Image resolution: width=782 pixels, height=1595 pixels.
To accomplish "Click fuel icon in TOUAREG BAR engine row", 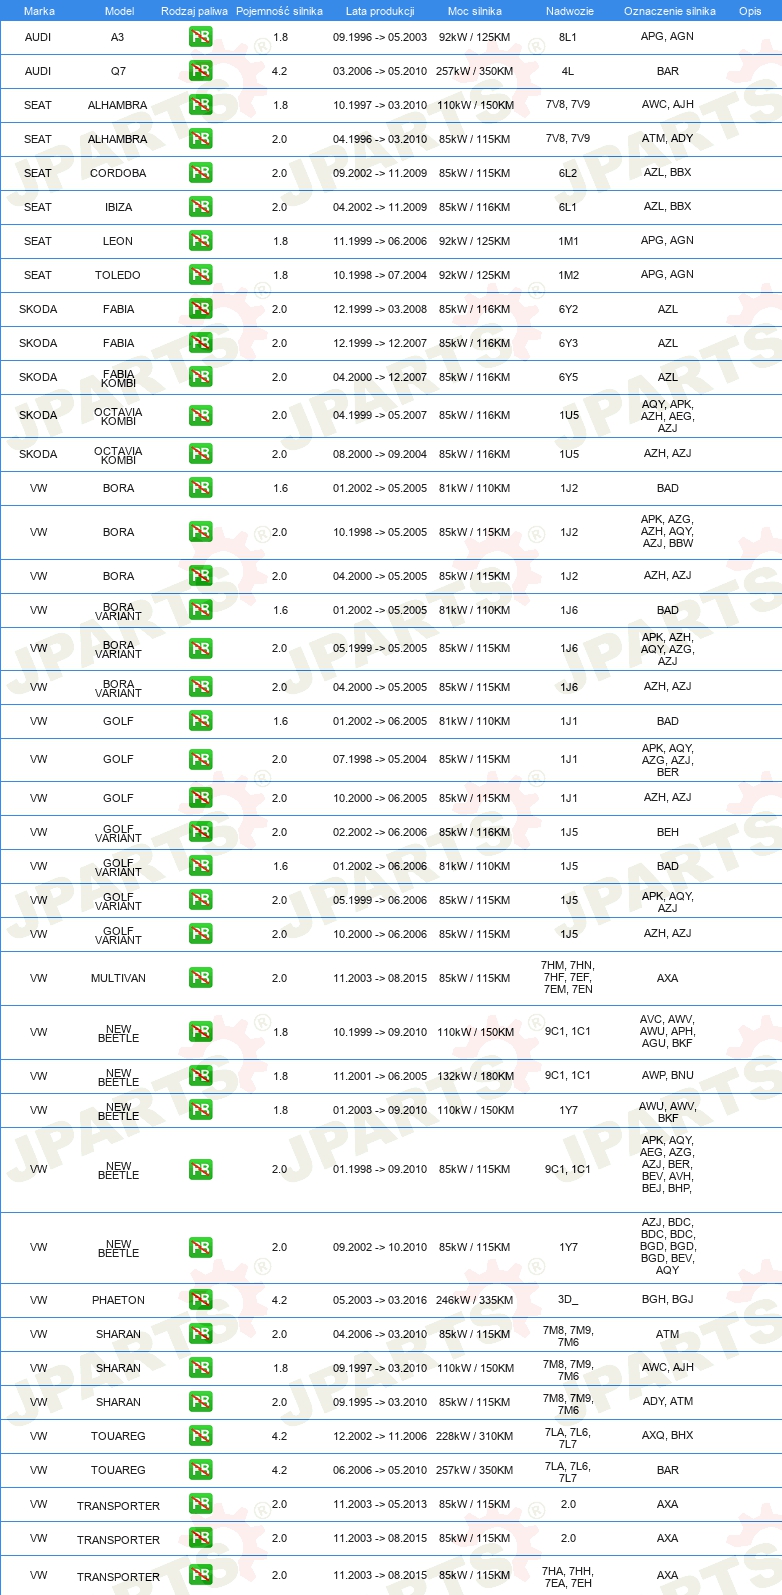I will [200, 1470].
